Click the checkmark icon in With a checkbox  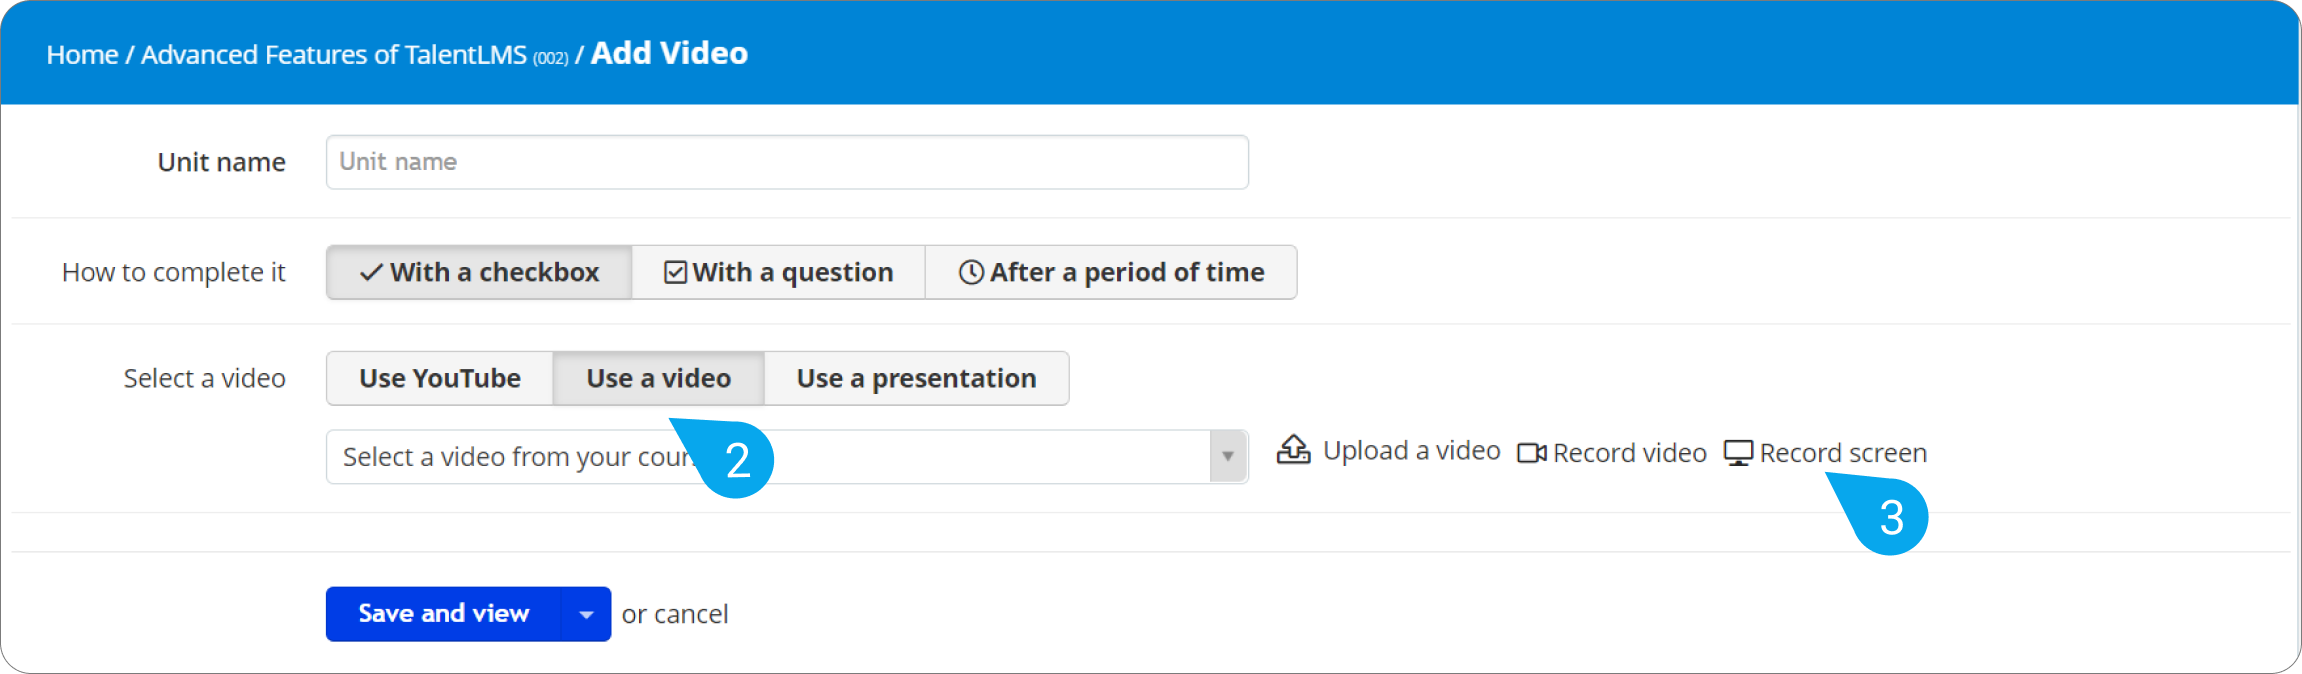point(371,272)
